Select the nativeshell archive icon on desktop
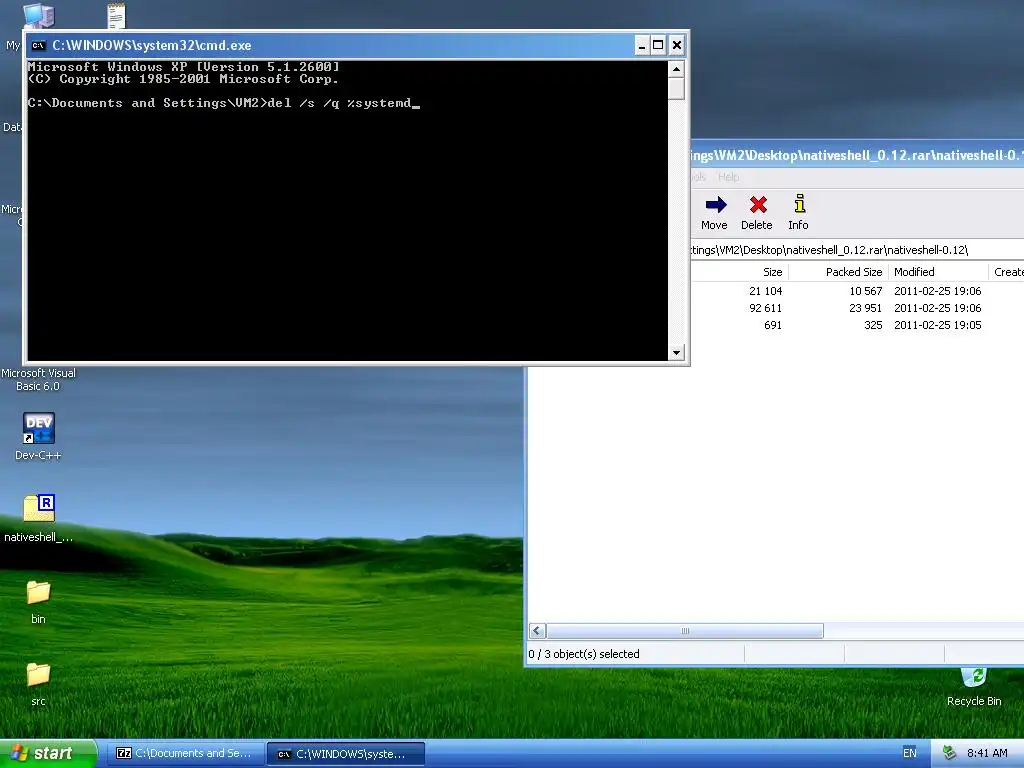The height and width of the screenshot is (768, 1024). pos(39,509)
